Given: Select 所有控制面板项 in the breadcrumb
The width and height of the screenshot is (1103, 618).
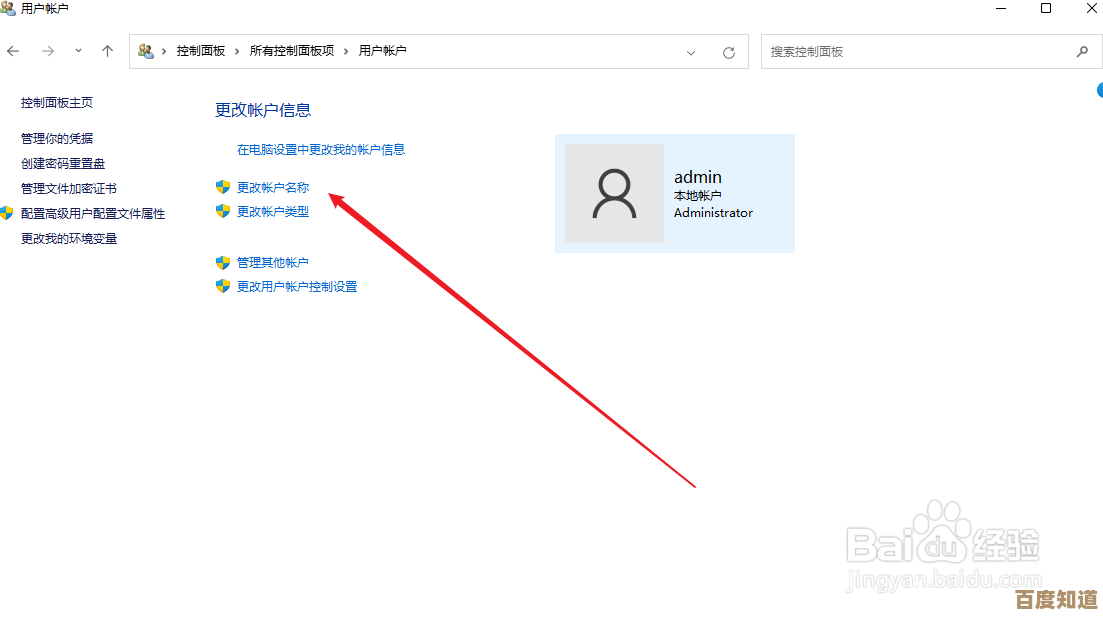Looking at the screenshot, I should pos(293,50).
